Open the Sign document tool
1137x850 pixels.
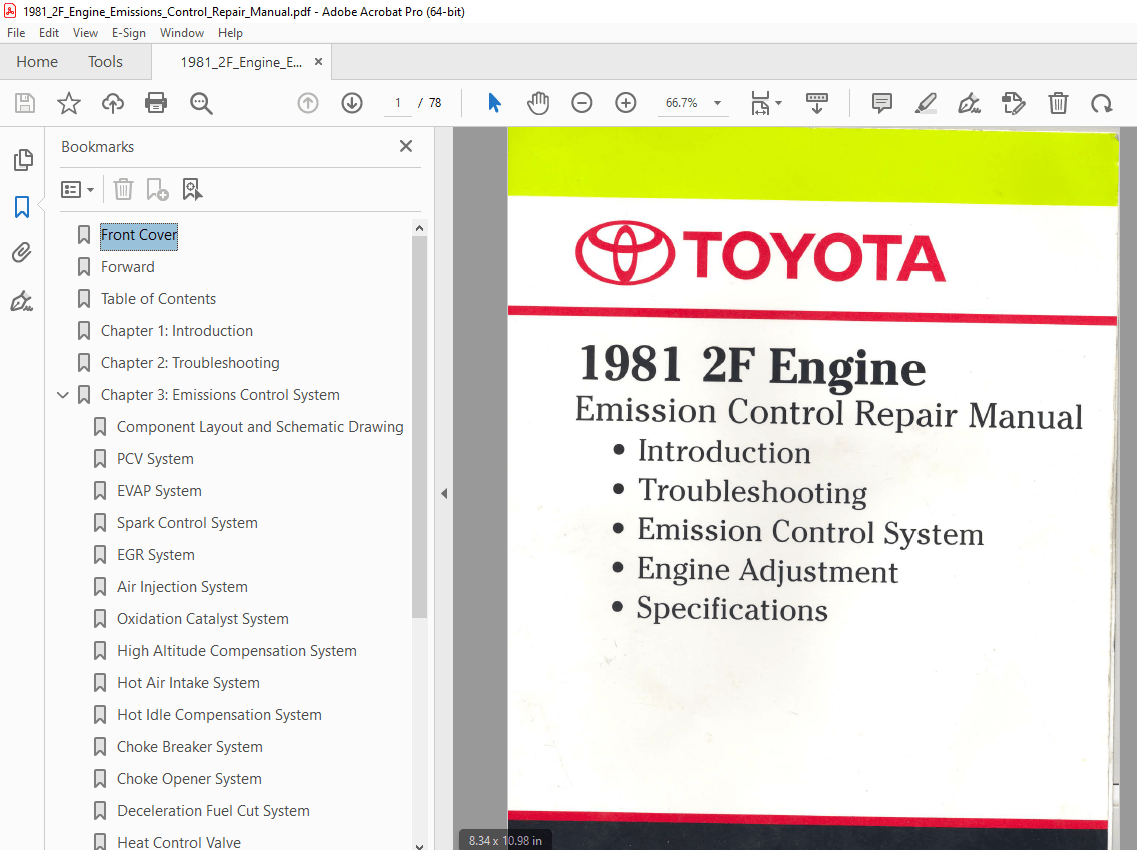coord(969,102)
